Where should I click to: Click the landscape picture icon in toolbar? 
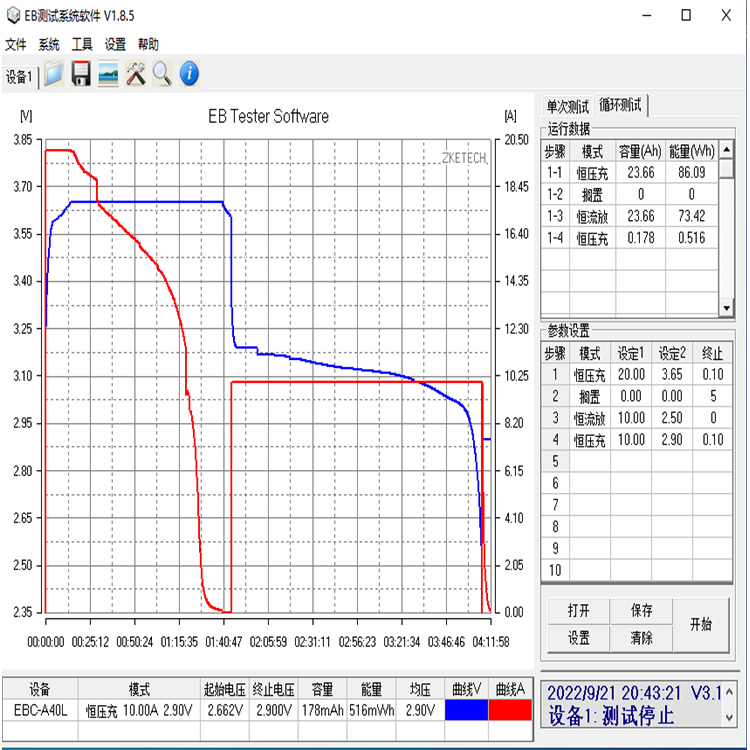(x=108, y=74)
